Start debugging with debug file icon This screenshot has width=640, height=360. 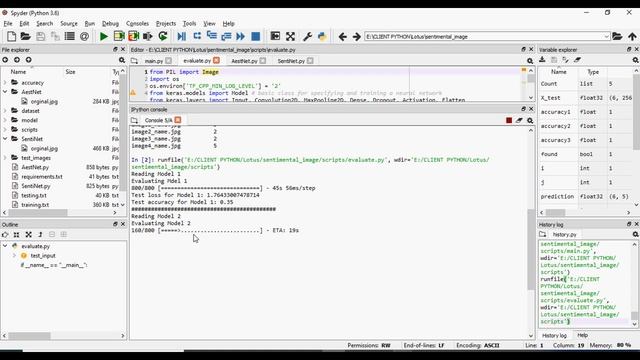(182, 36)
